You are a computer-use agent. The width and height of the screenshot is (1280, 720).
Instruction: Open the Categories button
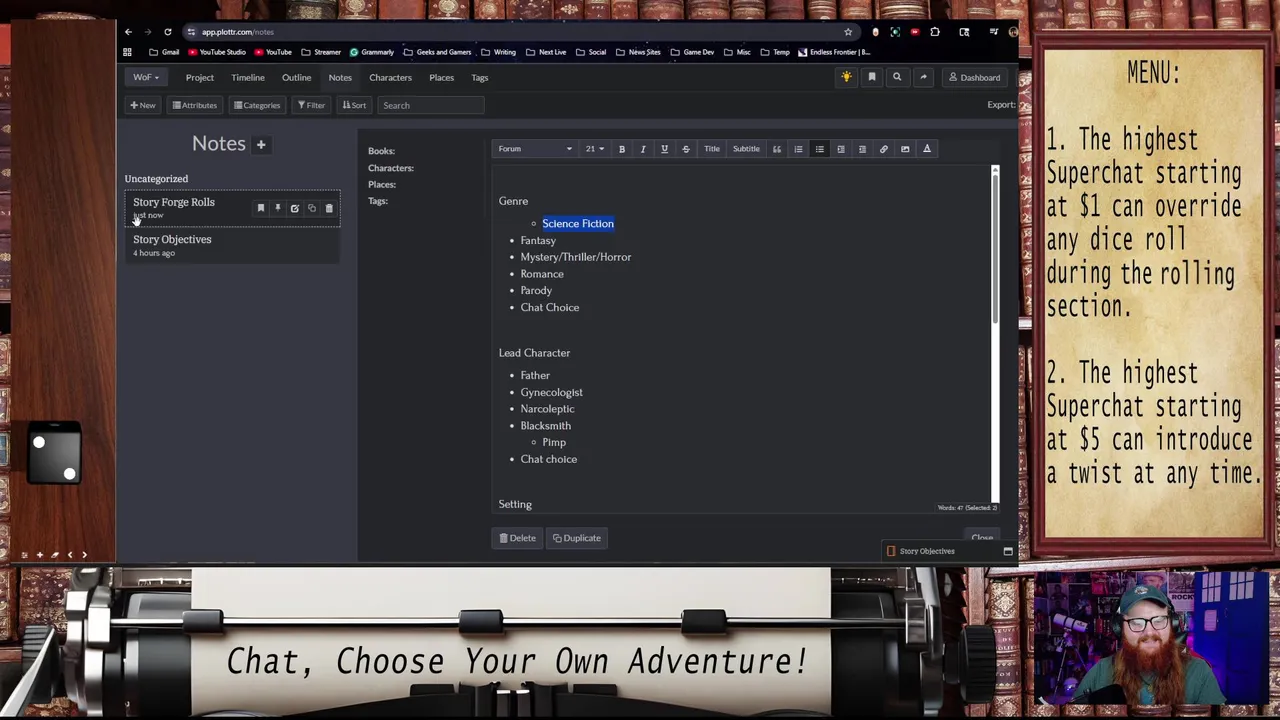(x=257, y=105)
